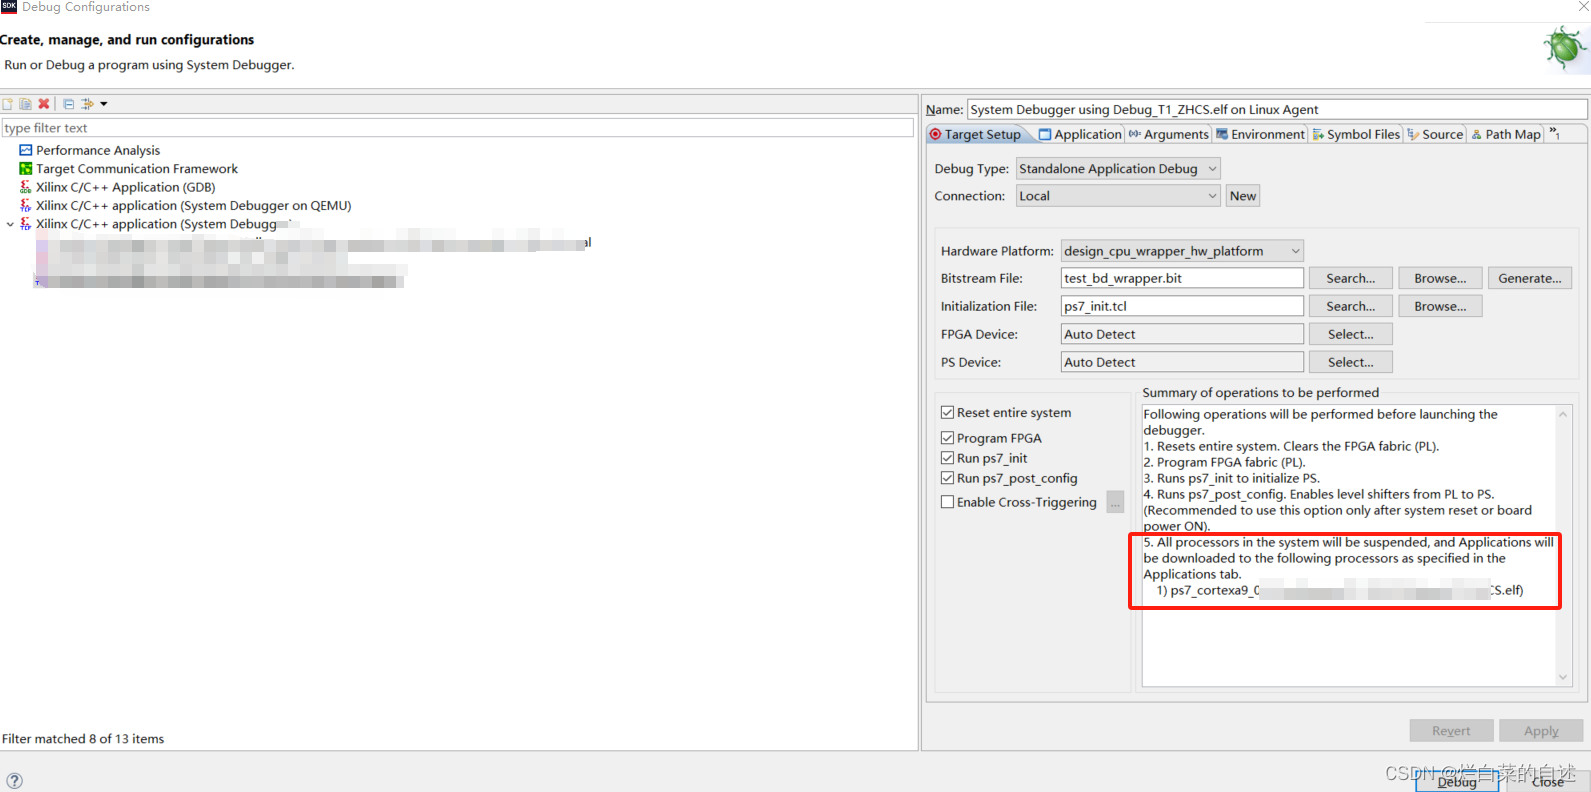The image size is (1591, 792).
Task: Click the summary scrollbar down arrow
Action: click(1563, 677)
